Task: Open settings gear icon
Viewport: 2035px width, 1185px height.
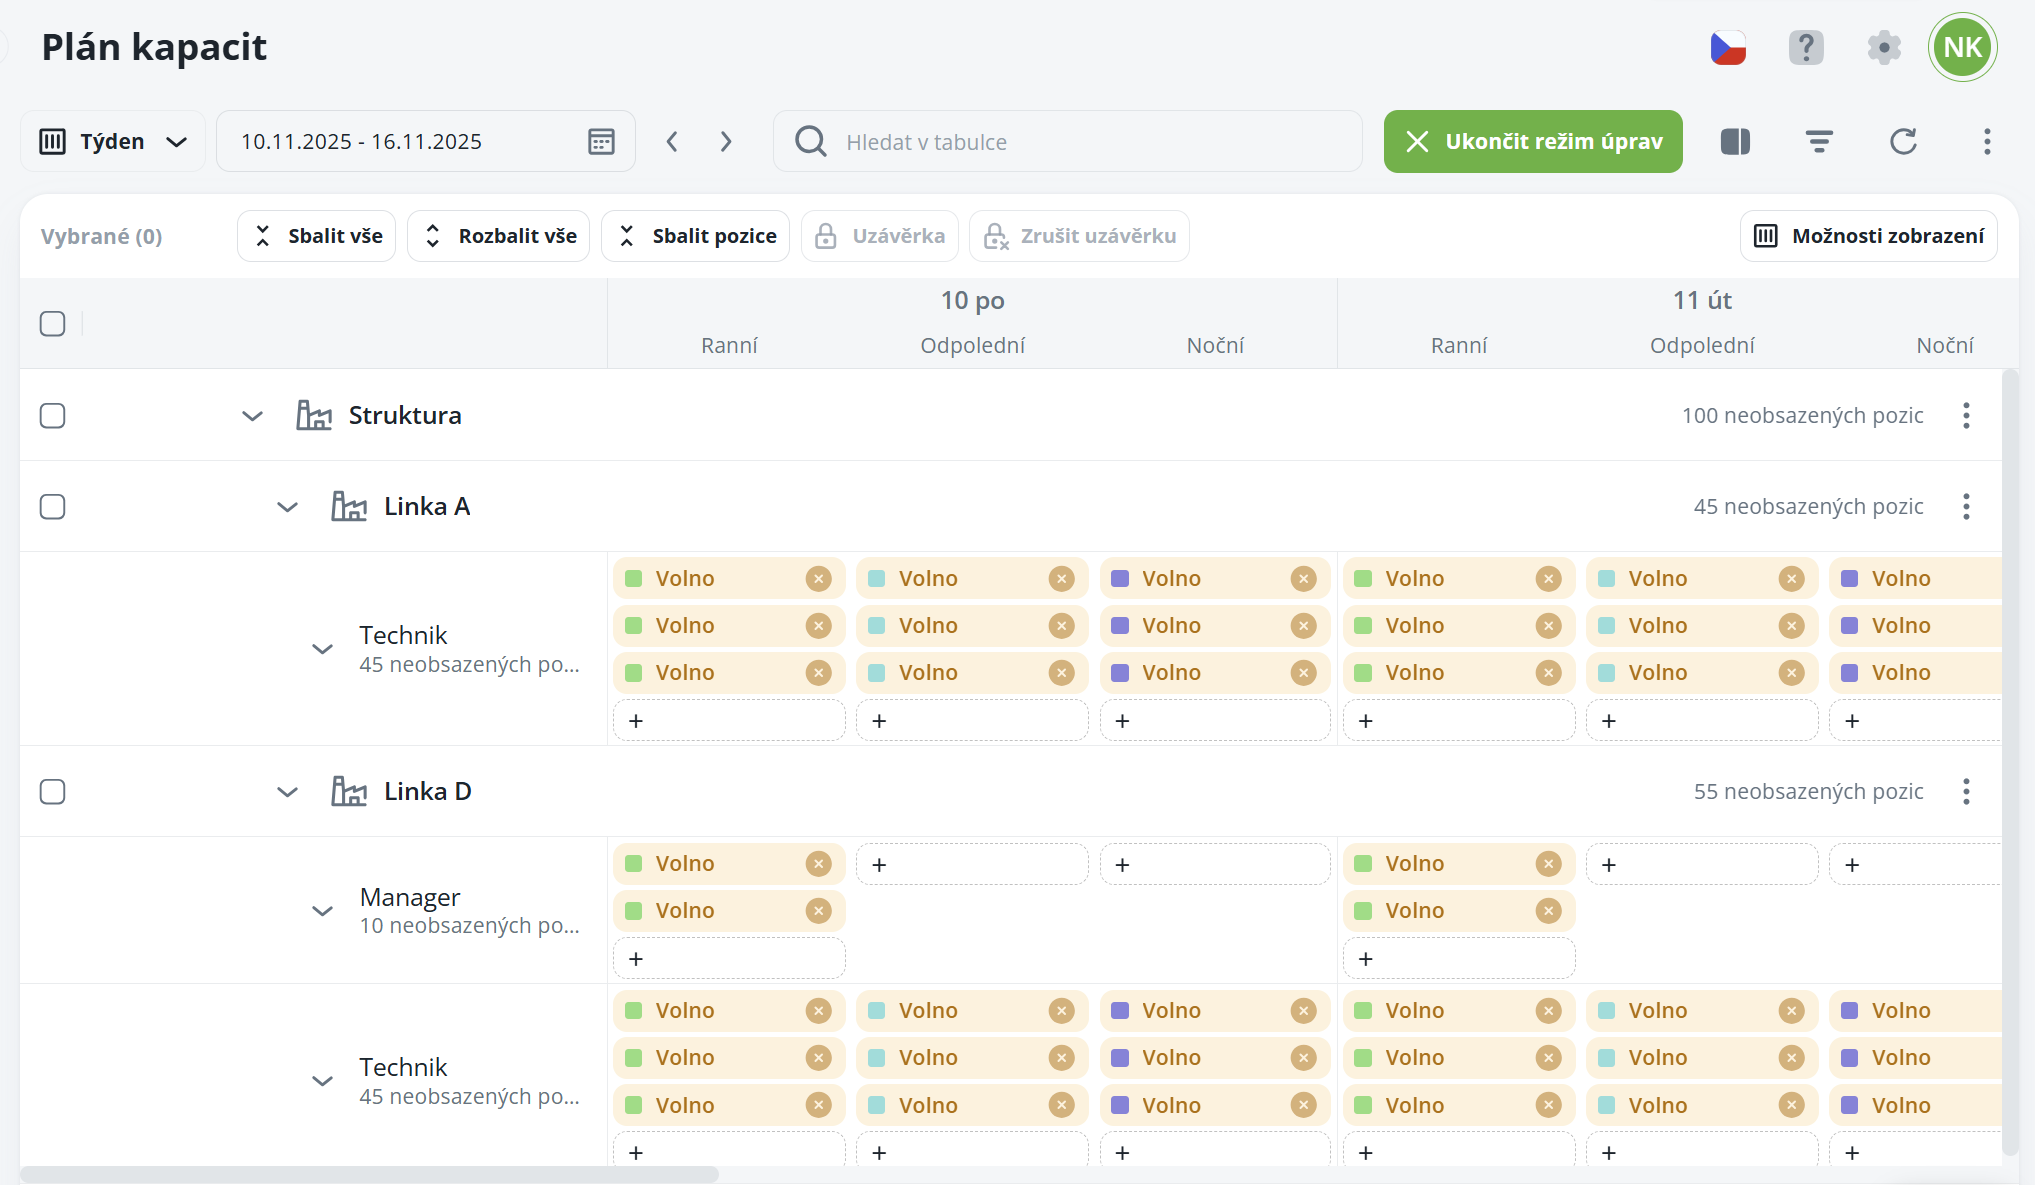Action: (x=1884, y=47)
